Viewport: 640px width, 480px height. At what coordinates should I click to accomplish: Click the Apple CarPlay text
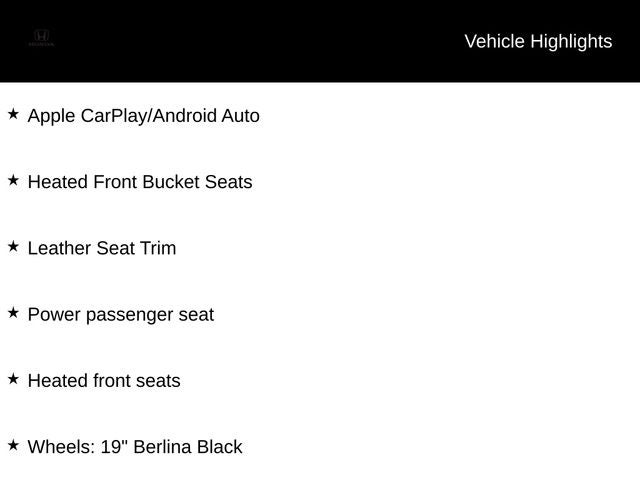(87, 116)
